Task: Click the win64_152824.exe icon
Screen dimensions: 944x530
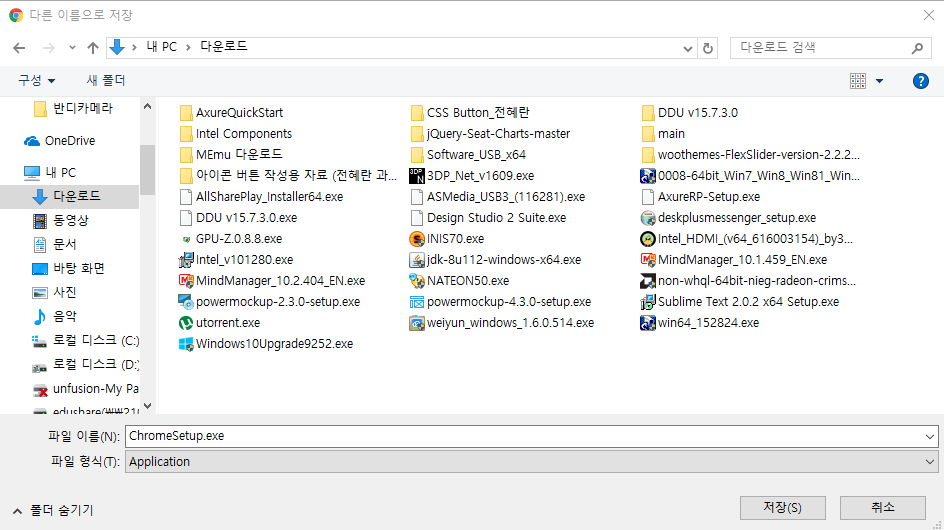Action: pos(648,323)
